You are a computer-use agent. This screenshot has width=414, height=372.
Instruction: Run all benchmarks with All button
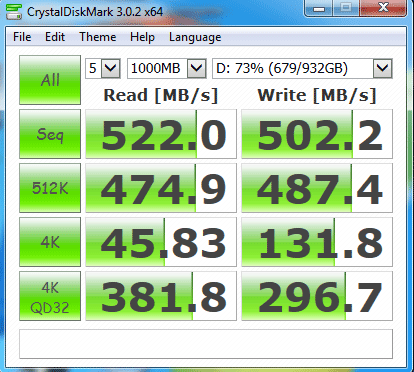50,80
